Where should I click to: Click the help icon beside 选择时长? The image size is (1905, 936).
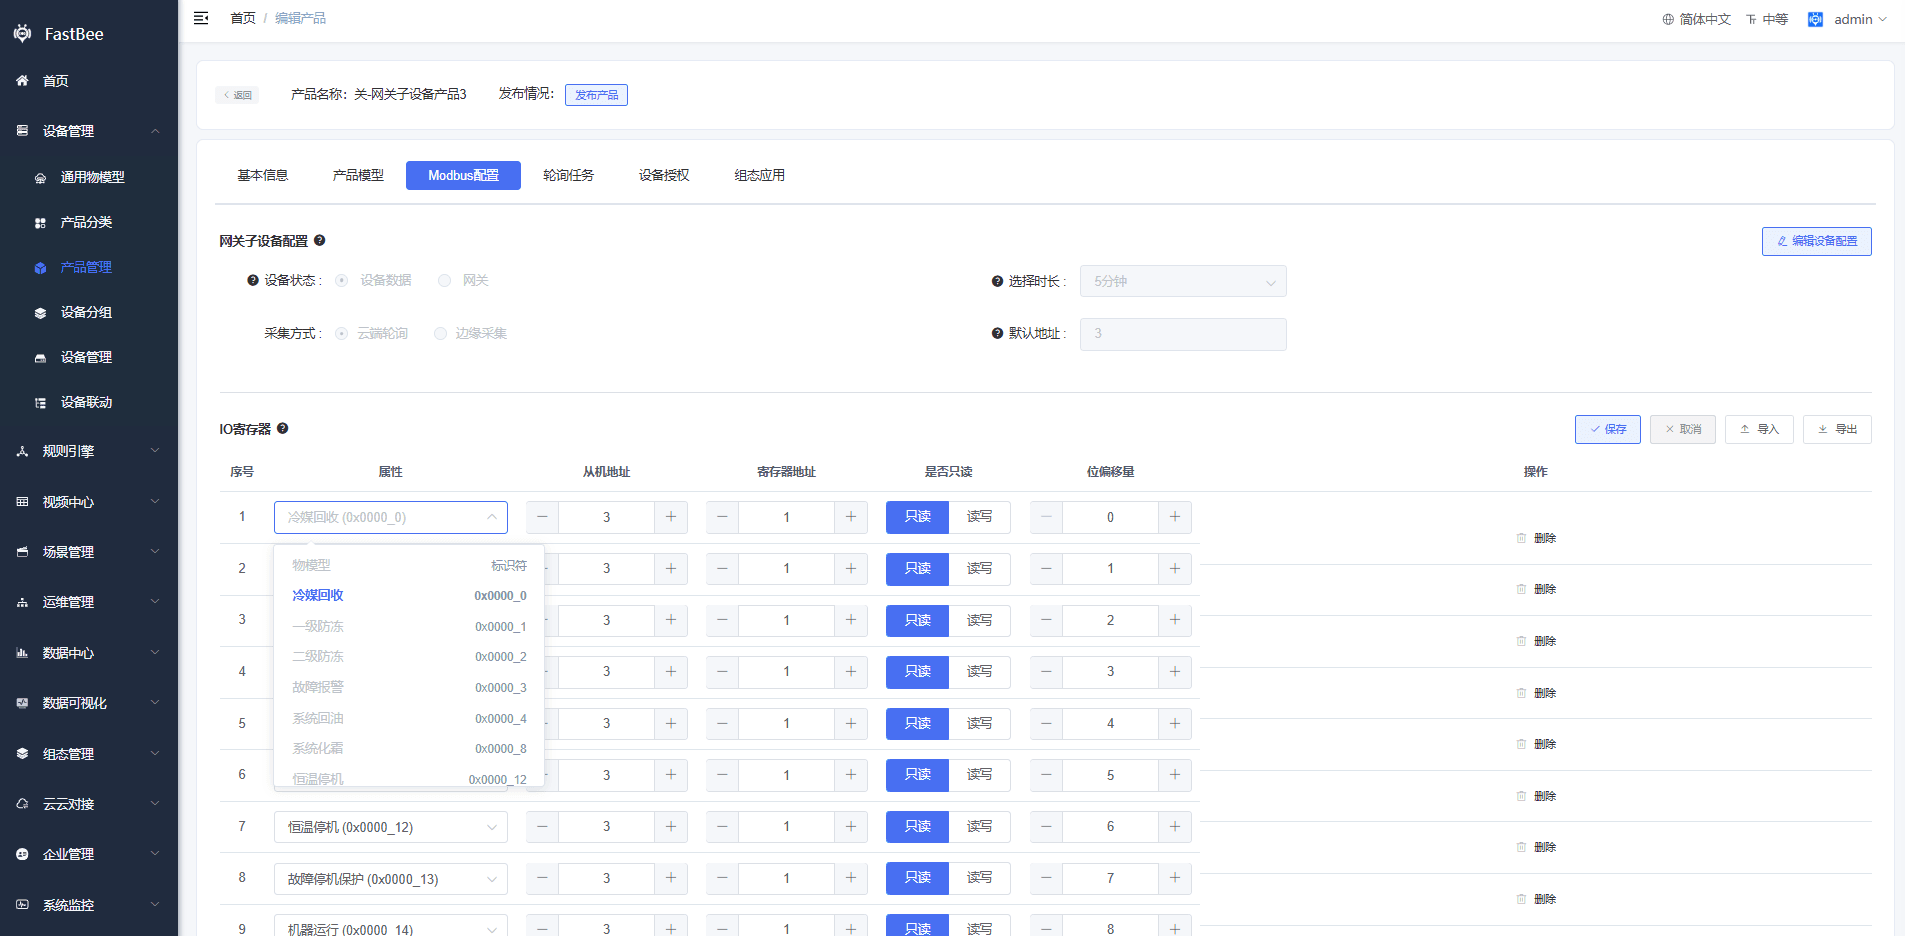coord(997,281)
